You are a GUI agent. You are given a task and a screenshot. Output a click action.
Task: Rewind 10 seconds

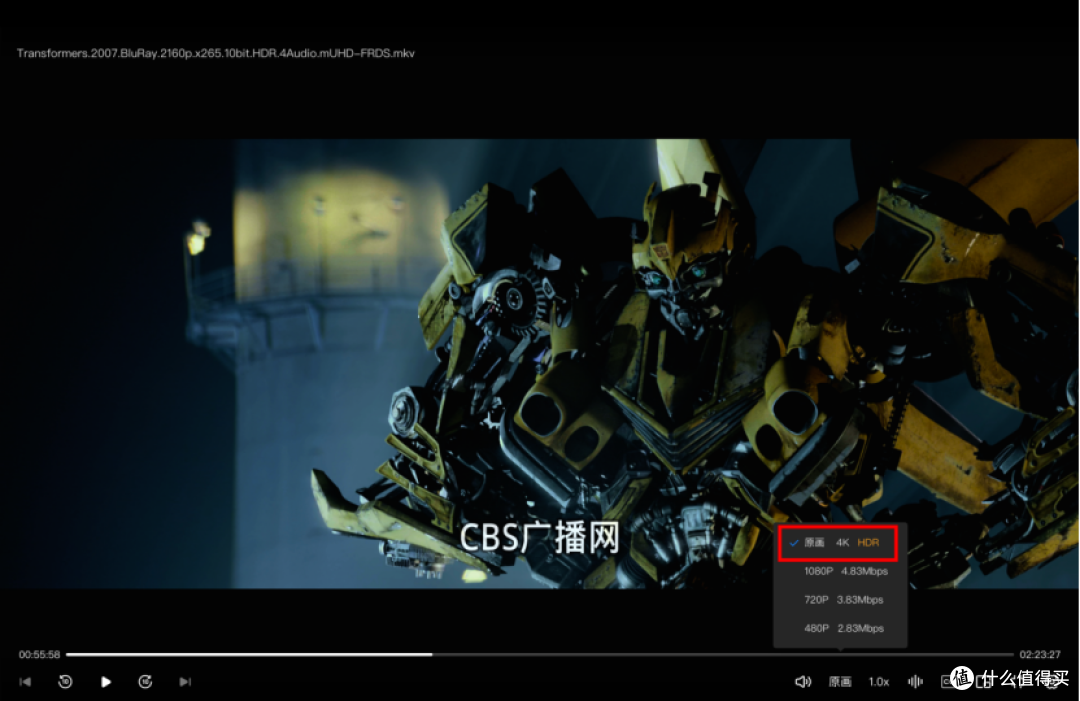point(65,682)
